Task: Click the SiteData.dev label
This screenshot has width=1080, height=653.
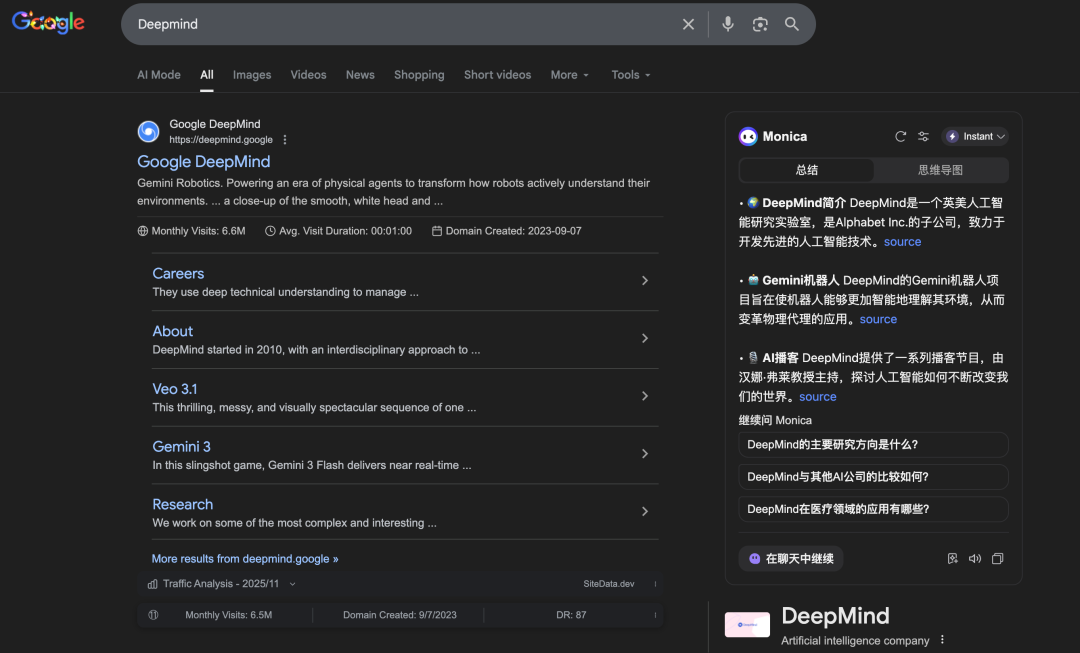Action: click(609, 584)
